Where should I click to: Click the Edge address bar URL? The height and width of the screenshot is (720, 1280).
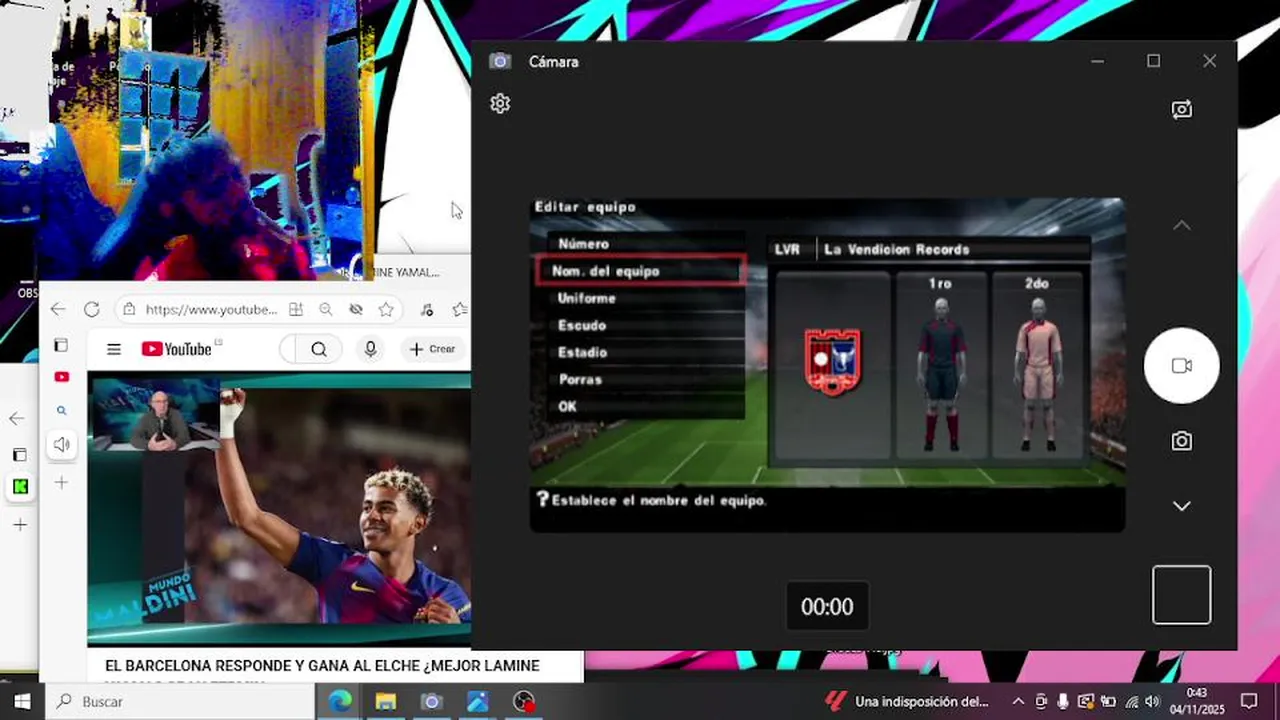pyautogui.click(x=211, y=310)
